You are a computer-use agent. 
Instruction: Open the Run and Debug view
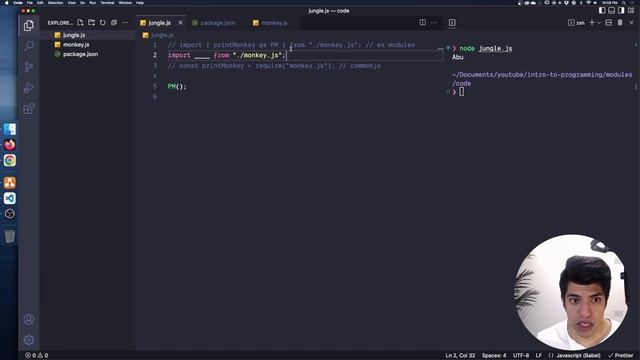point(29,87)
